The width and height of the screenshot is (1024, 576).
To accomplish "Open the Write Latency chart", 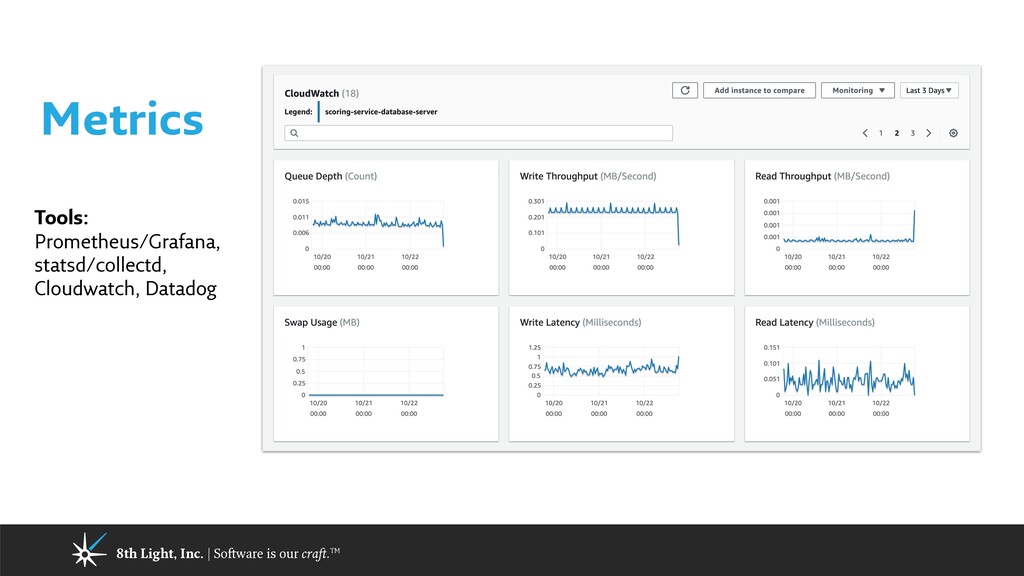I will point(621,374).
